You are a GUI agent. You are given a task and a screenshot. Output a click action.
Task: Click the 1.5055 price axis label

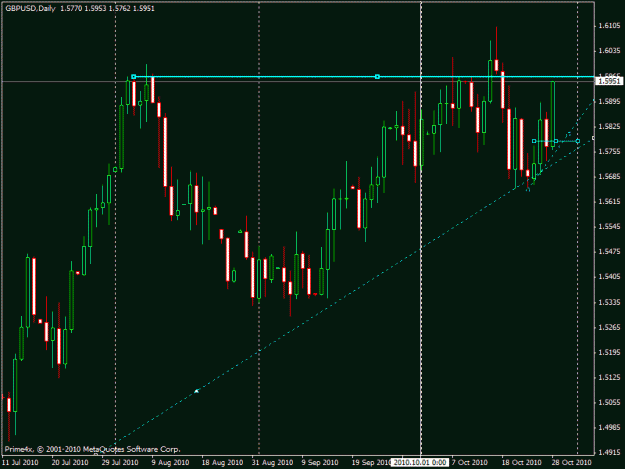[609, 402]
